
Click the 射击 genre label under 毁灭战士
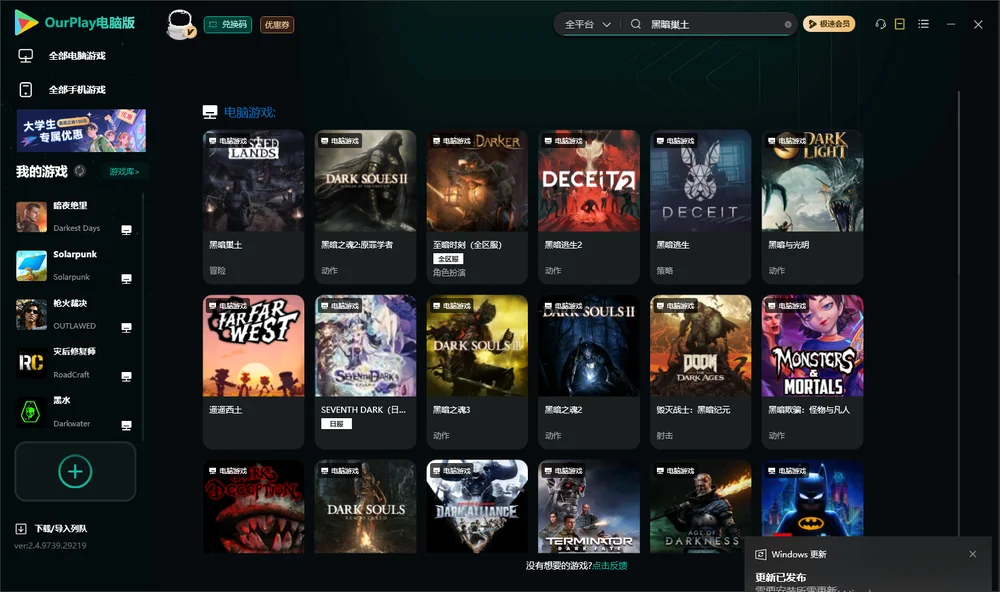665,436
